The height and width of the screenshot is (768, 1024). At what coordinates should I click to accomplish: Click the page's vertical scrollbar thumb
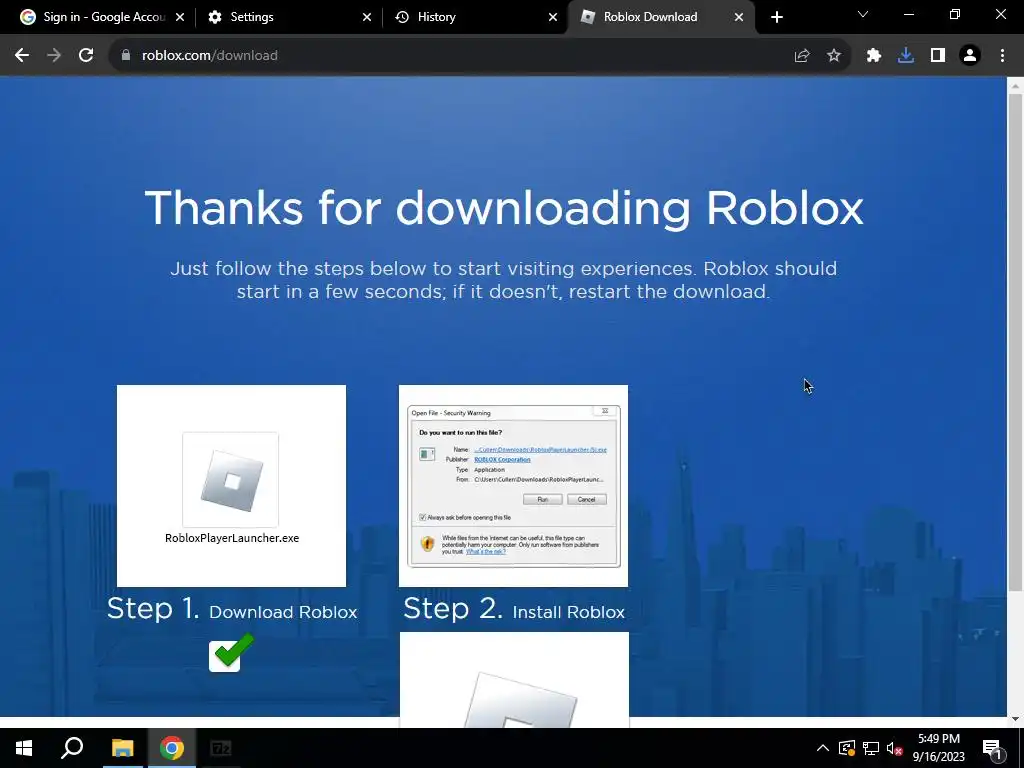click(1015, 342)
